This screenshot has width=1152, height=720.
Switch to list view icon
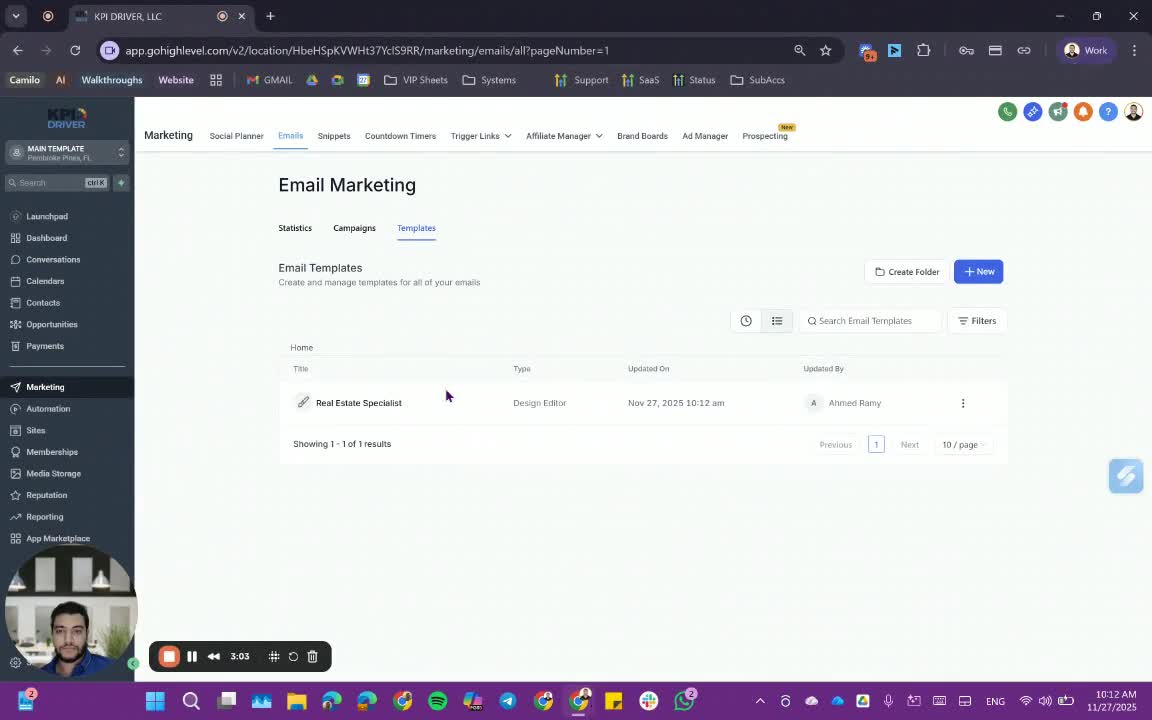pyautogui.click(x=777, y=321)
